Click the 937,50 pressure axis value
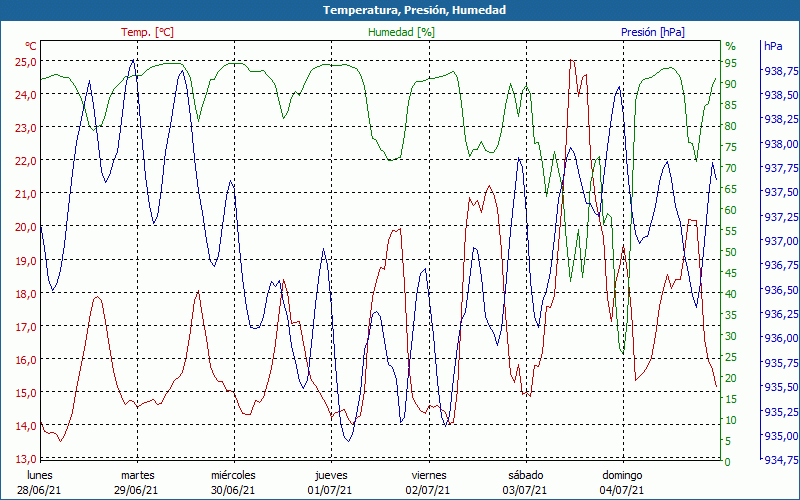This screenshot has height=500, width=800. pyautogui.click(x=781, y=192)
